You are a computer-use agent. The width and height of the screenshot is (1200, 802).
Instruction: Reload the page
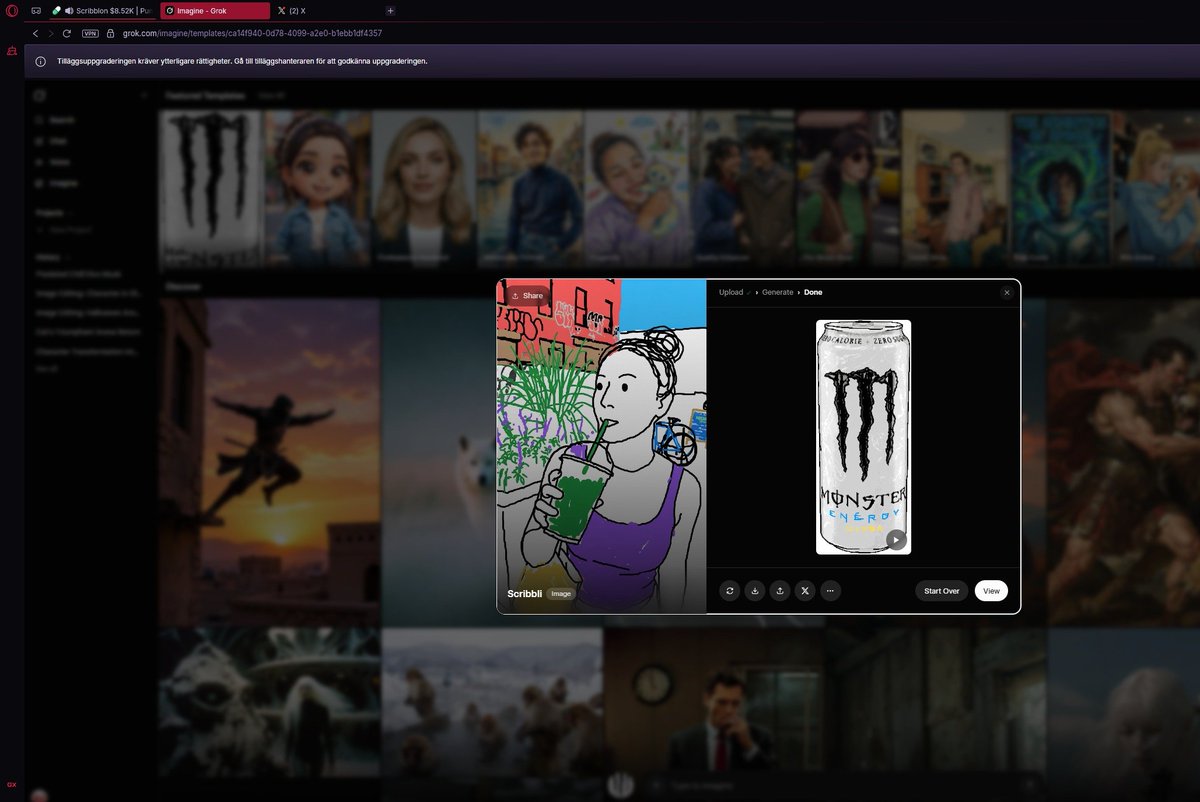tap(67, 33)
